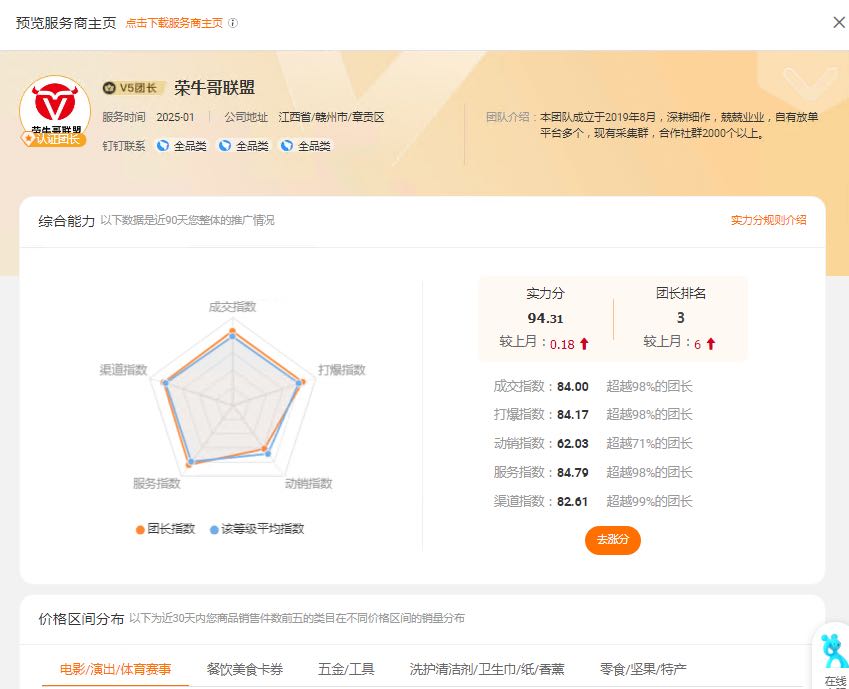Image resolution: width=849 pixels, height=689 pixels.
Task: Close the service provider homepage preview
Action: pos(839,22)
